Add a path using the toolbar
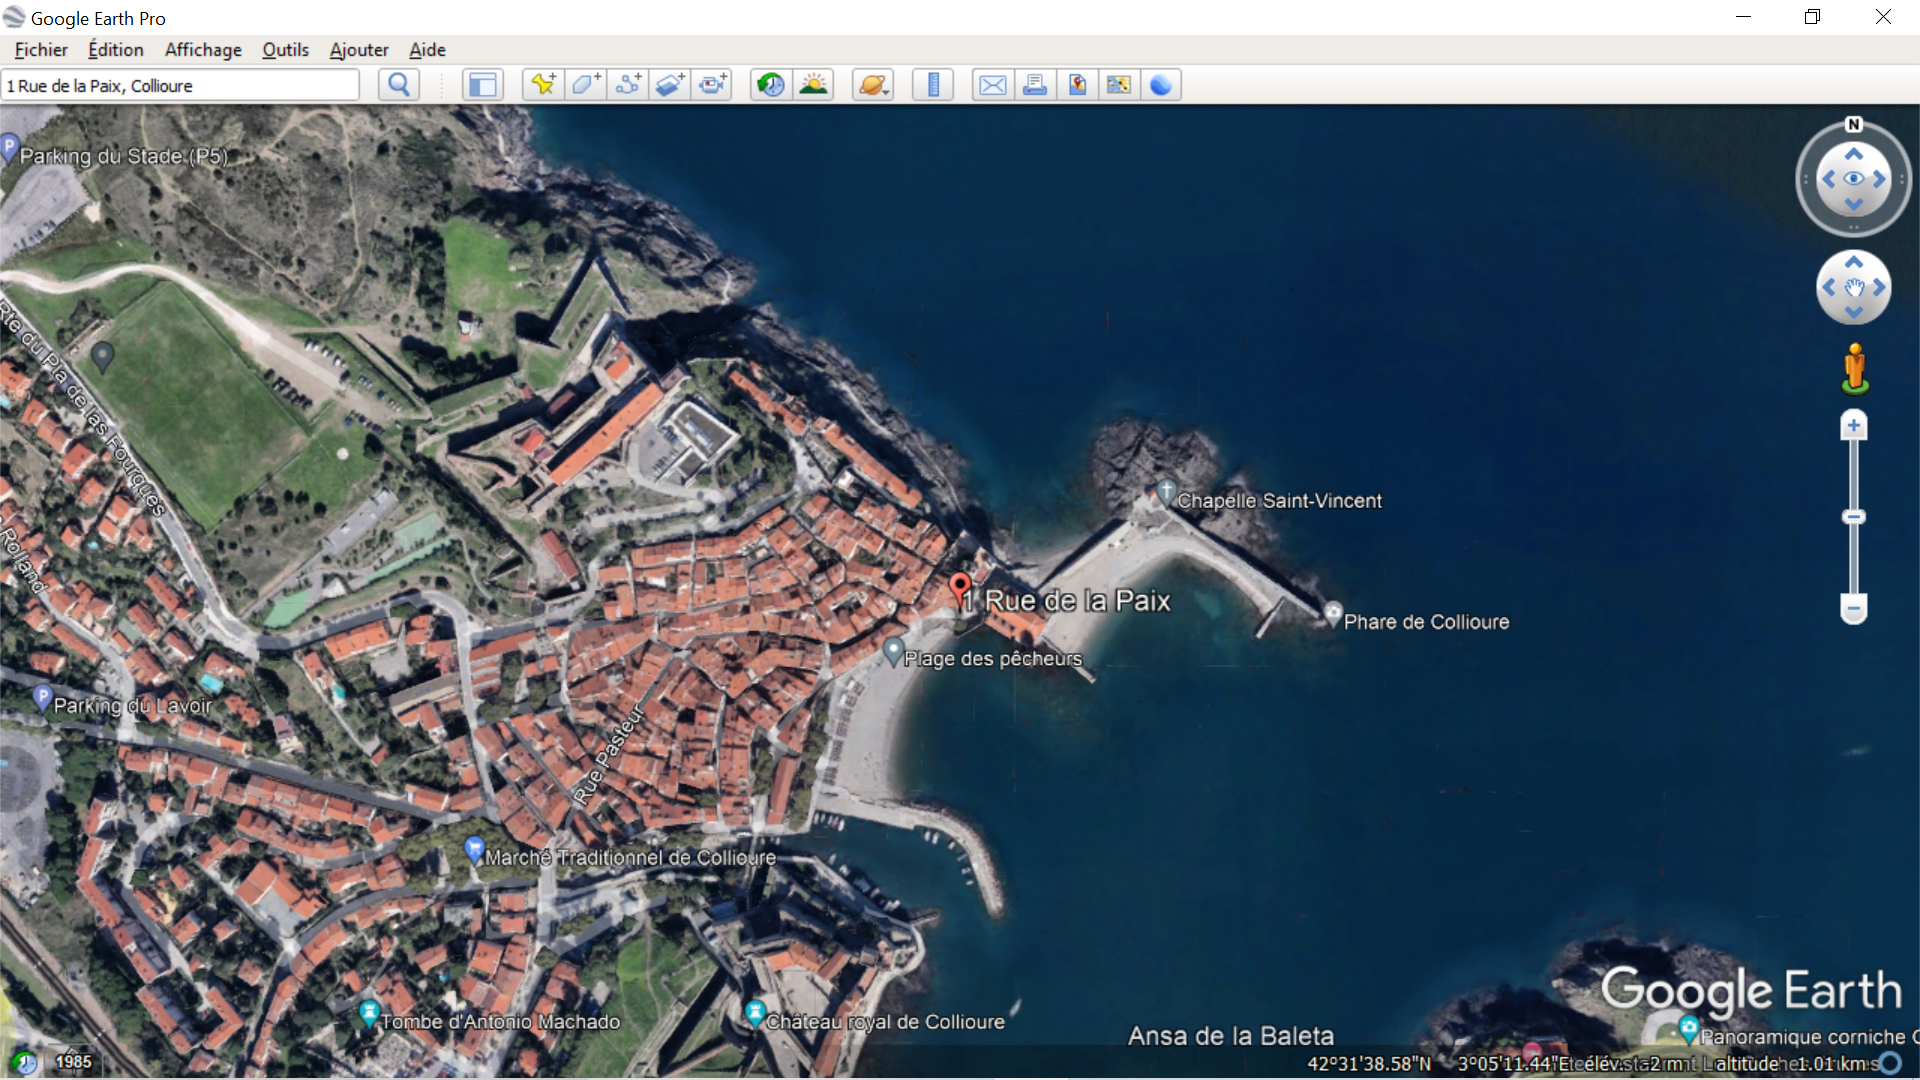 (x=629, y=85)
